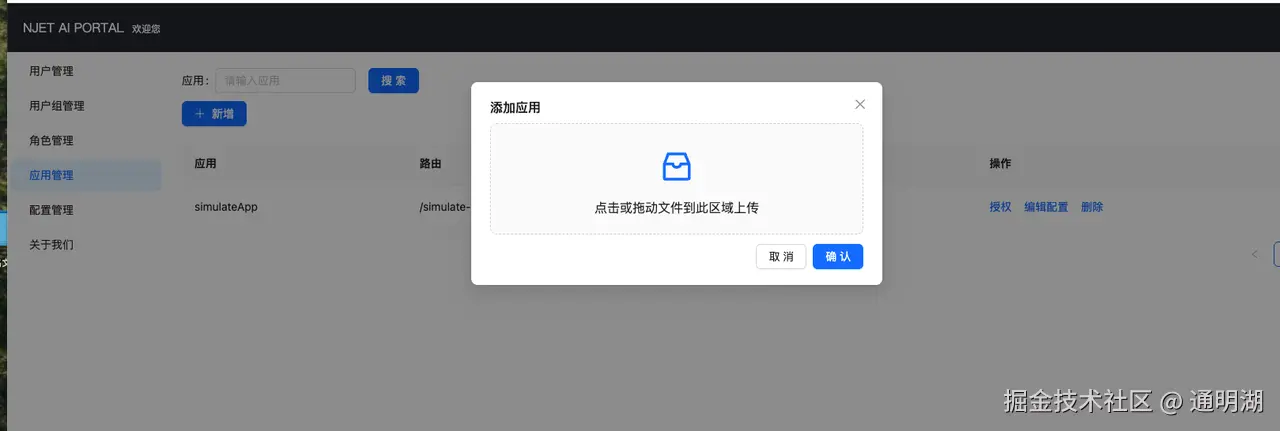Click 编辑配置 link for simulateApp
1280x431 pixels.
pos(1046,207)
